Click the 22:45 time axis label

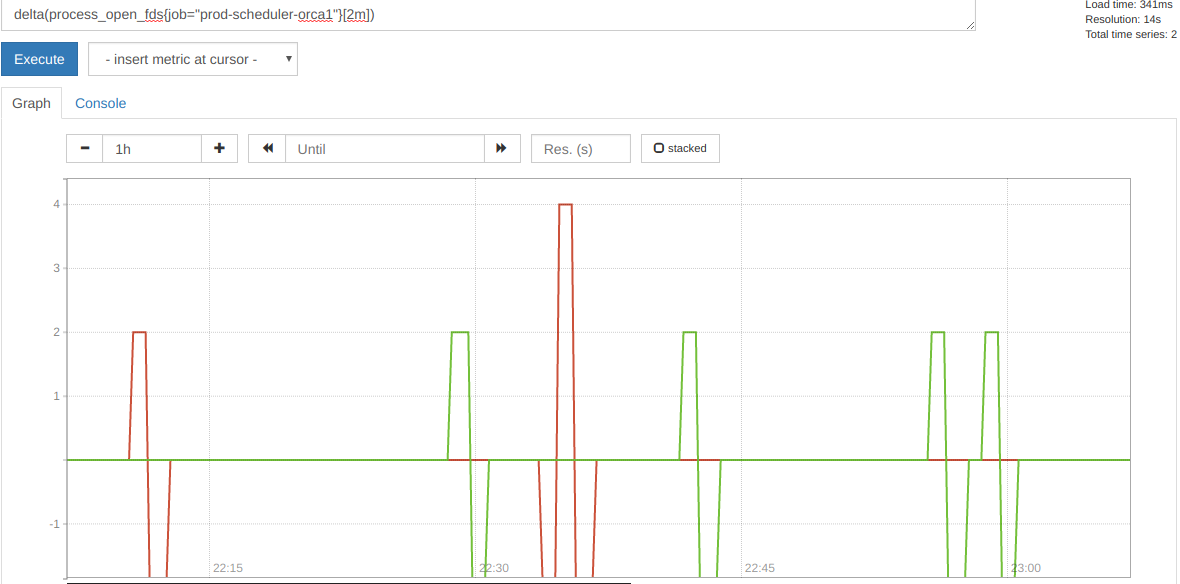click(x=759, y=567)
